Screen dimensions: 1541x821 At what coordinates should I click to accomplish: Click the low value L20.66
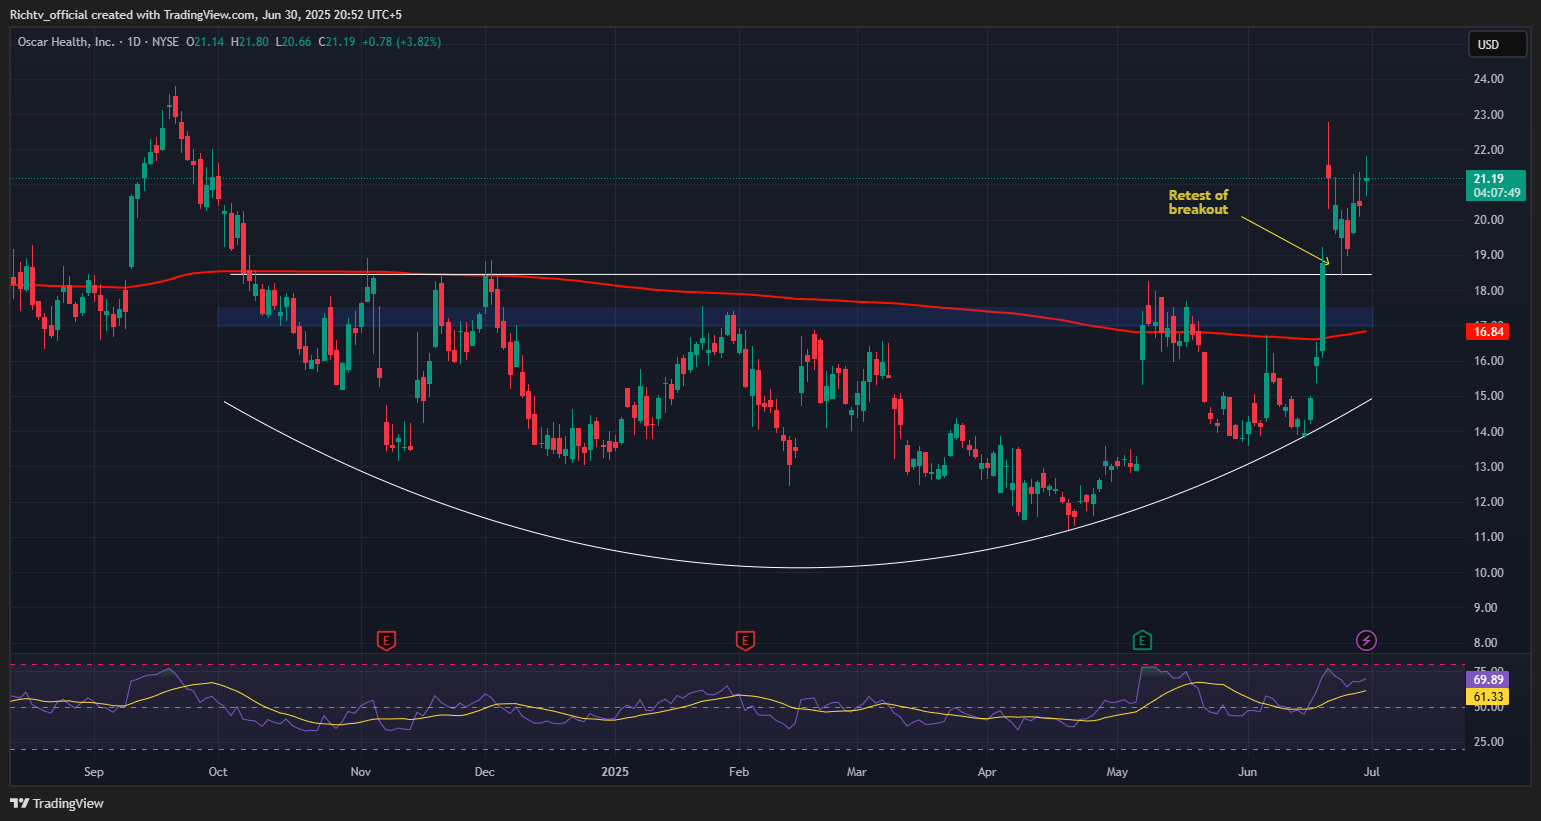click(294, 42)
